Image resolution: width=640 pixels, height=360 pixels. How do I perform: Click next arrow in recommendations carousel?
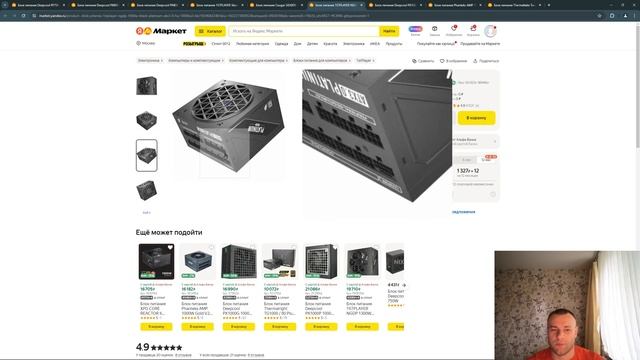coord(404,284)
